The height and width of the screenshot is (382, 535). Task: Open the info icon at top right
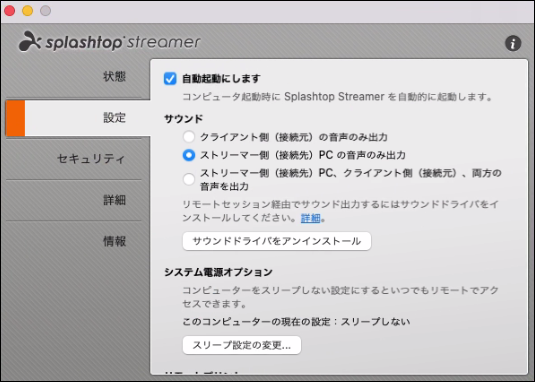513,44
